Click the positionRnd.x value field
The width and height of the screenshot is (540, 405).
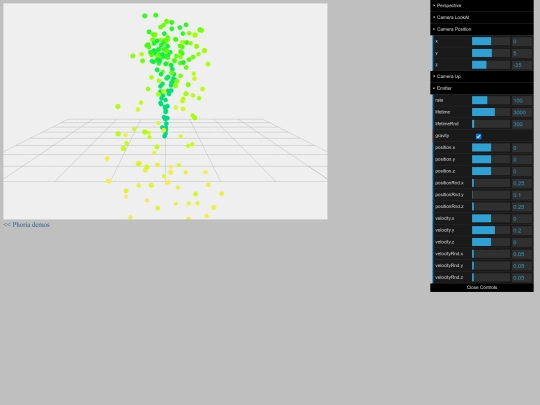(x=522, y=183)
